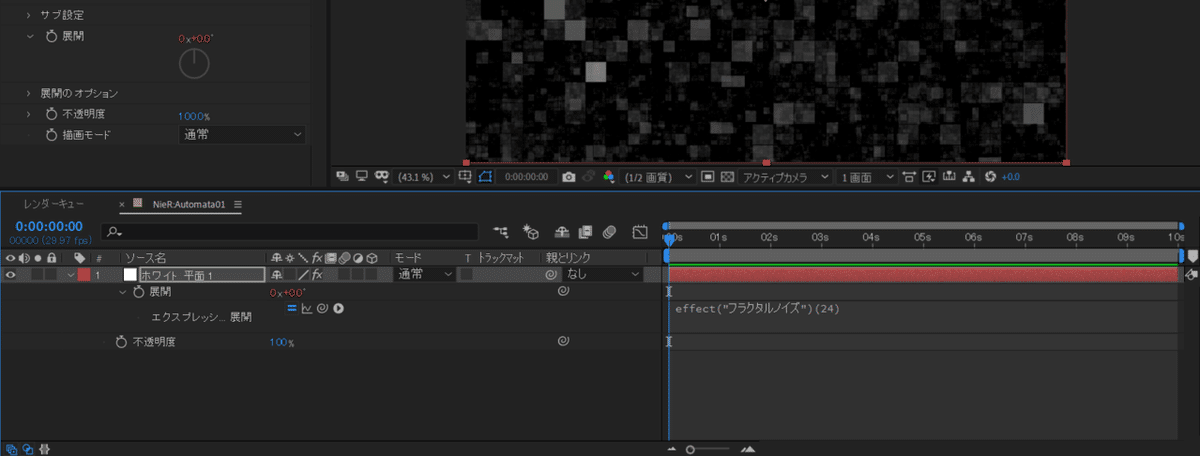
Task: Open the 親とリンク なし dropdown
Action: pyautogui.click(x=602, y=274)
